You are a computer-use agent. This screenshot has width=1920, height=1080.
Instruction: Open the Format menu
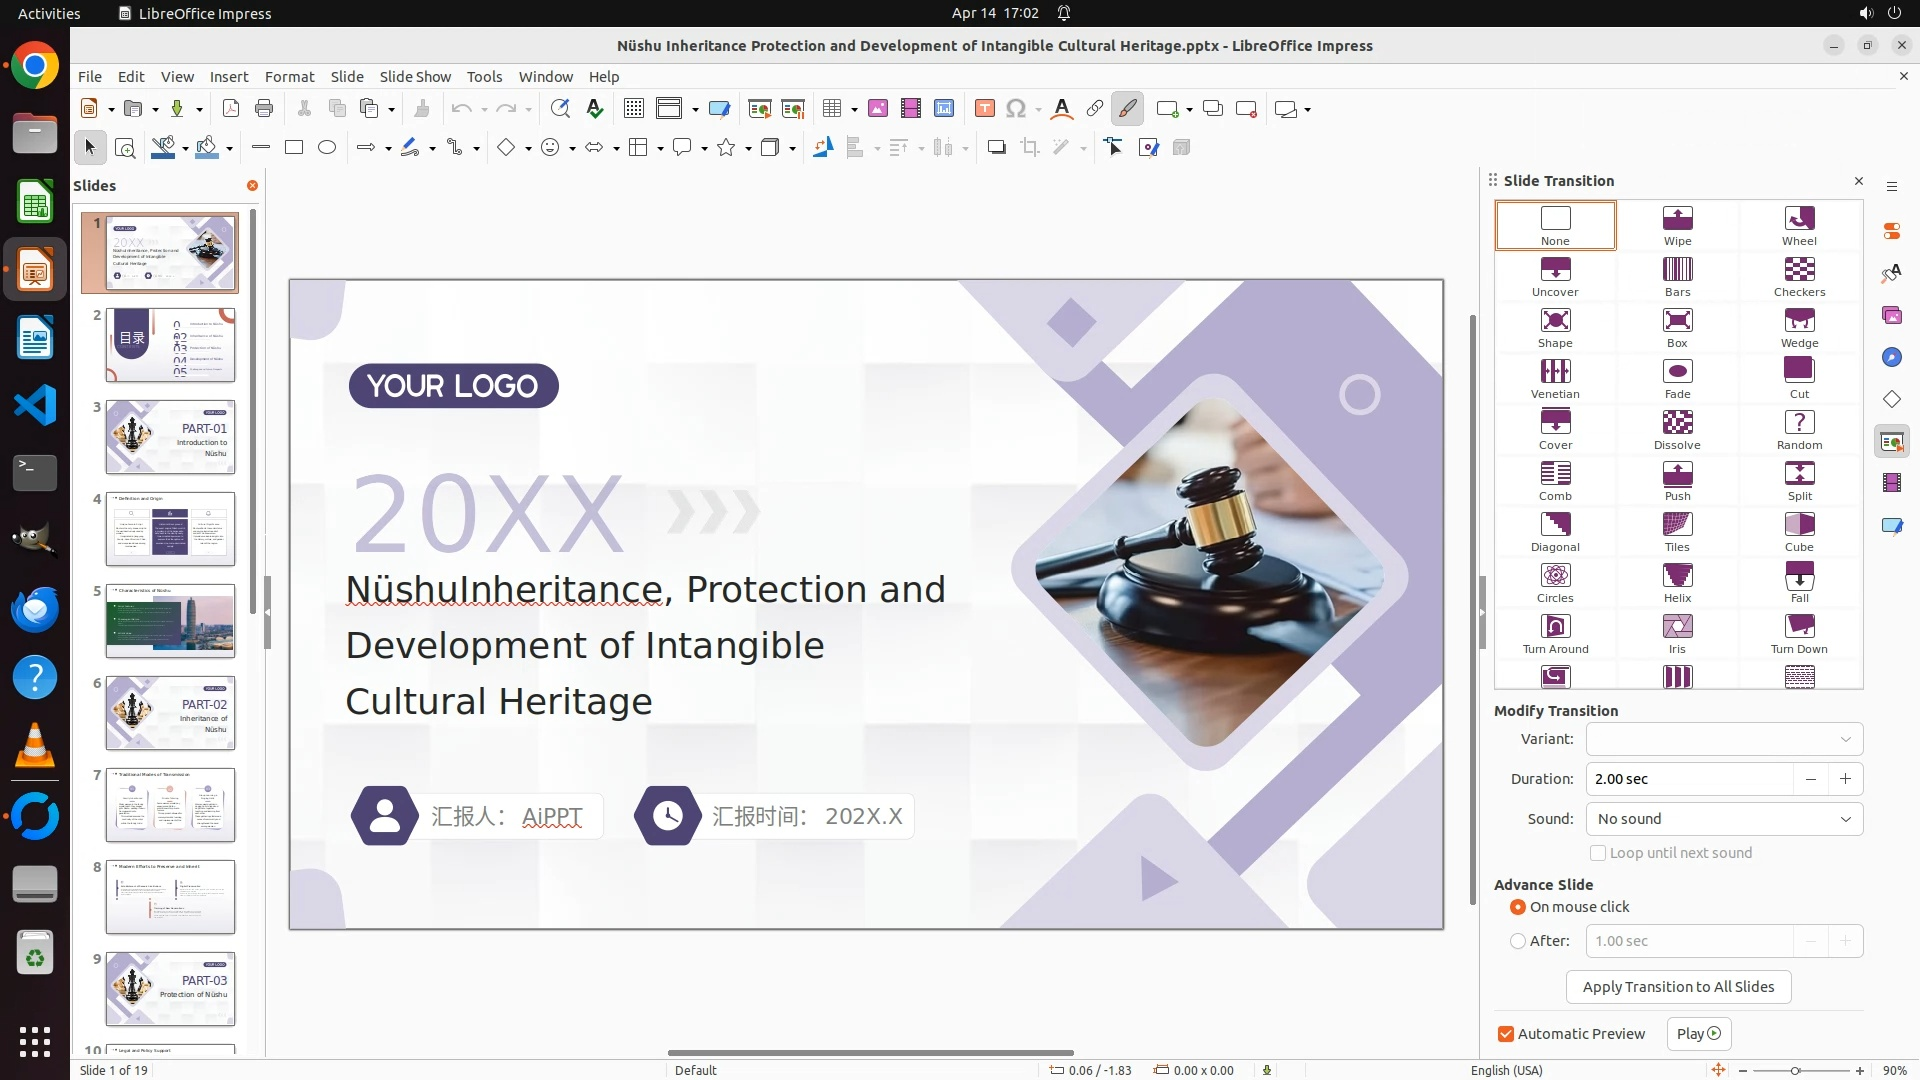(x=289, y=77)
